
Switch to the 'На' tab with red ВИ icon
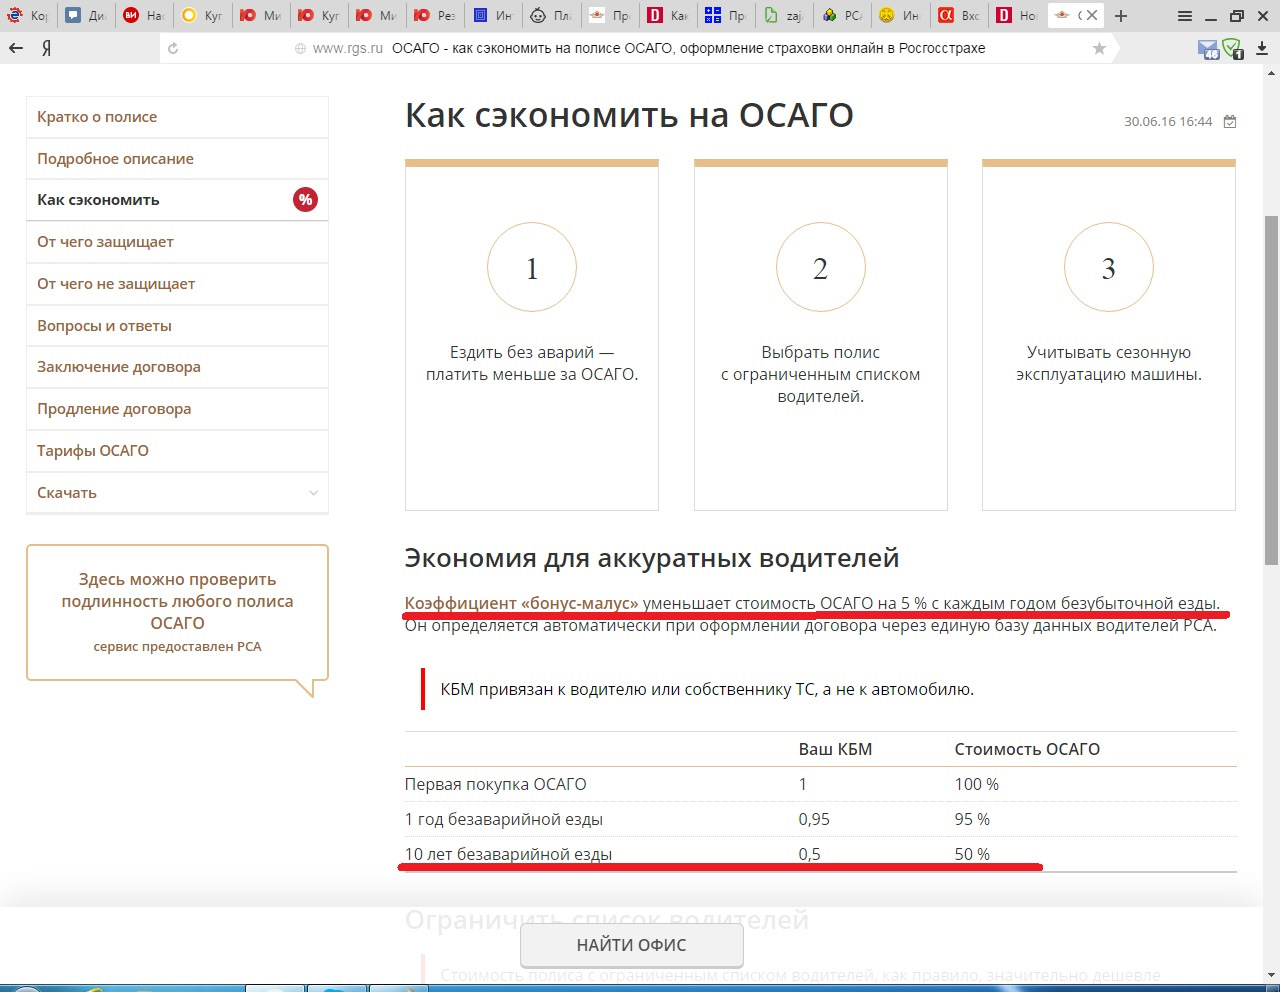coord(144,15)
